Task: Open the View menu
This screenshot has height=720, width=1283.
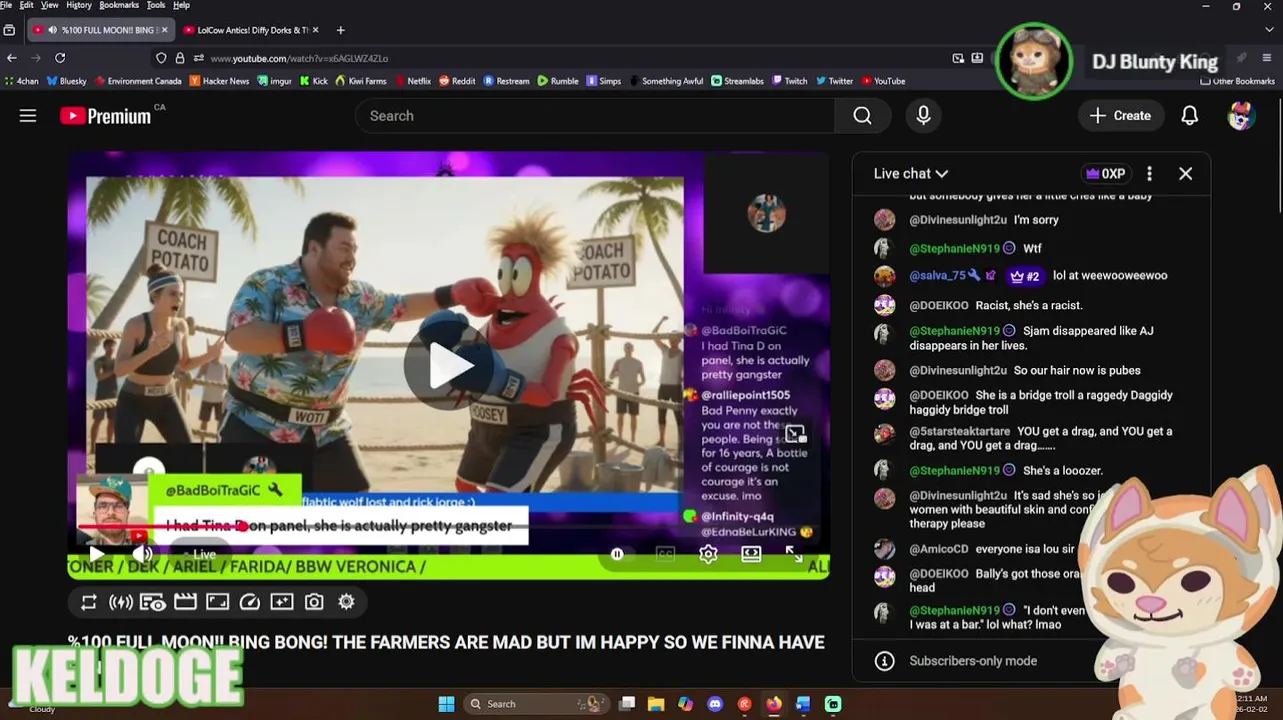Action: tap(49, 5)
